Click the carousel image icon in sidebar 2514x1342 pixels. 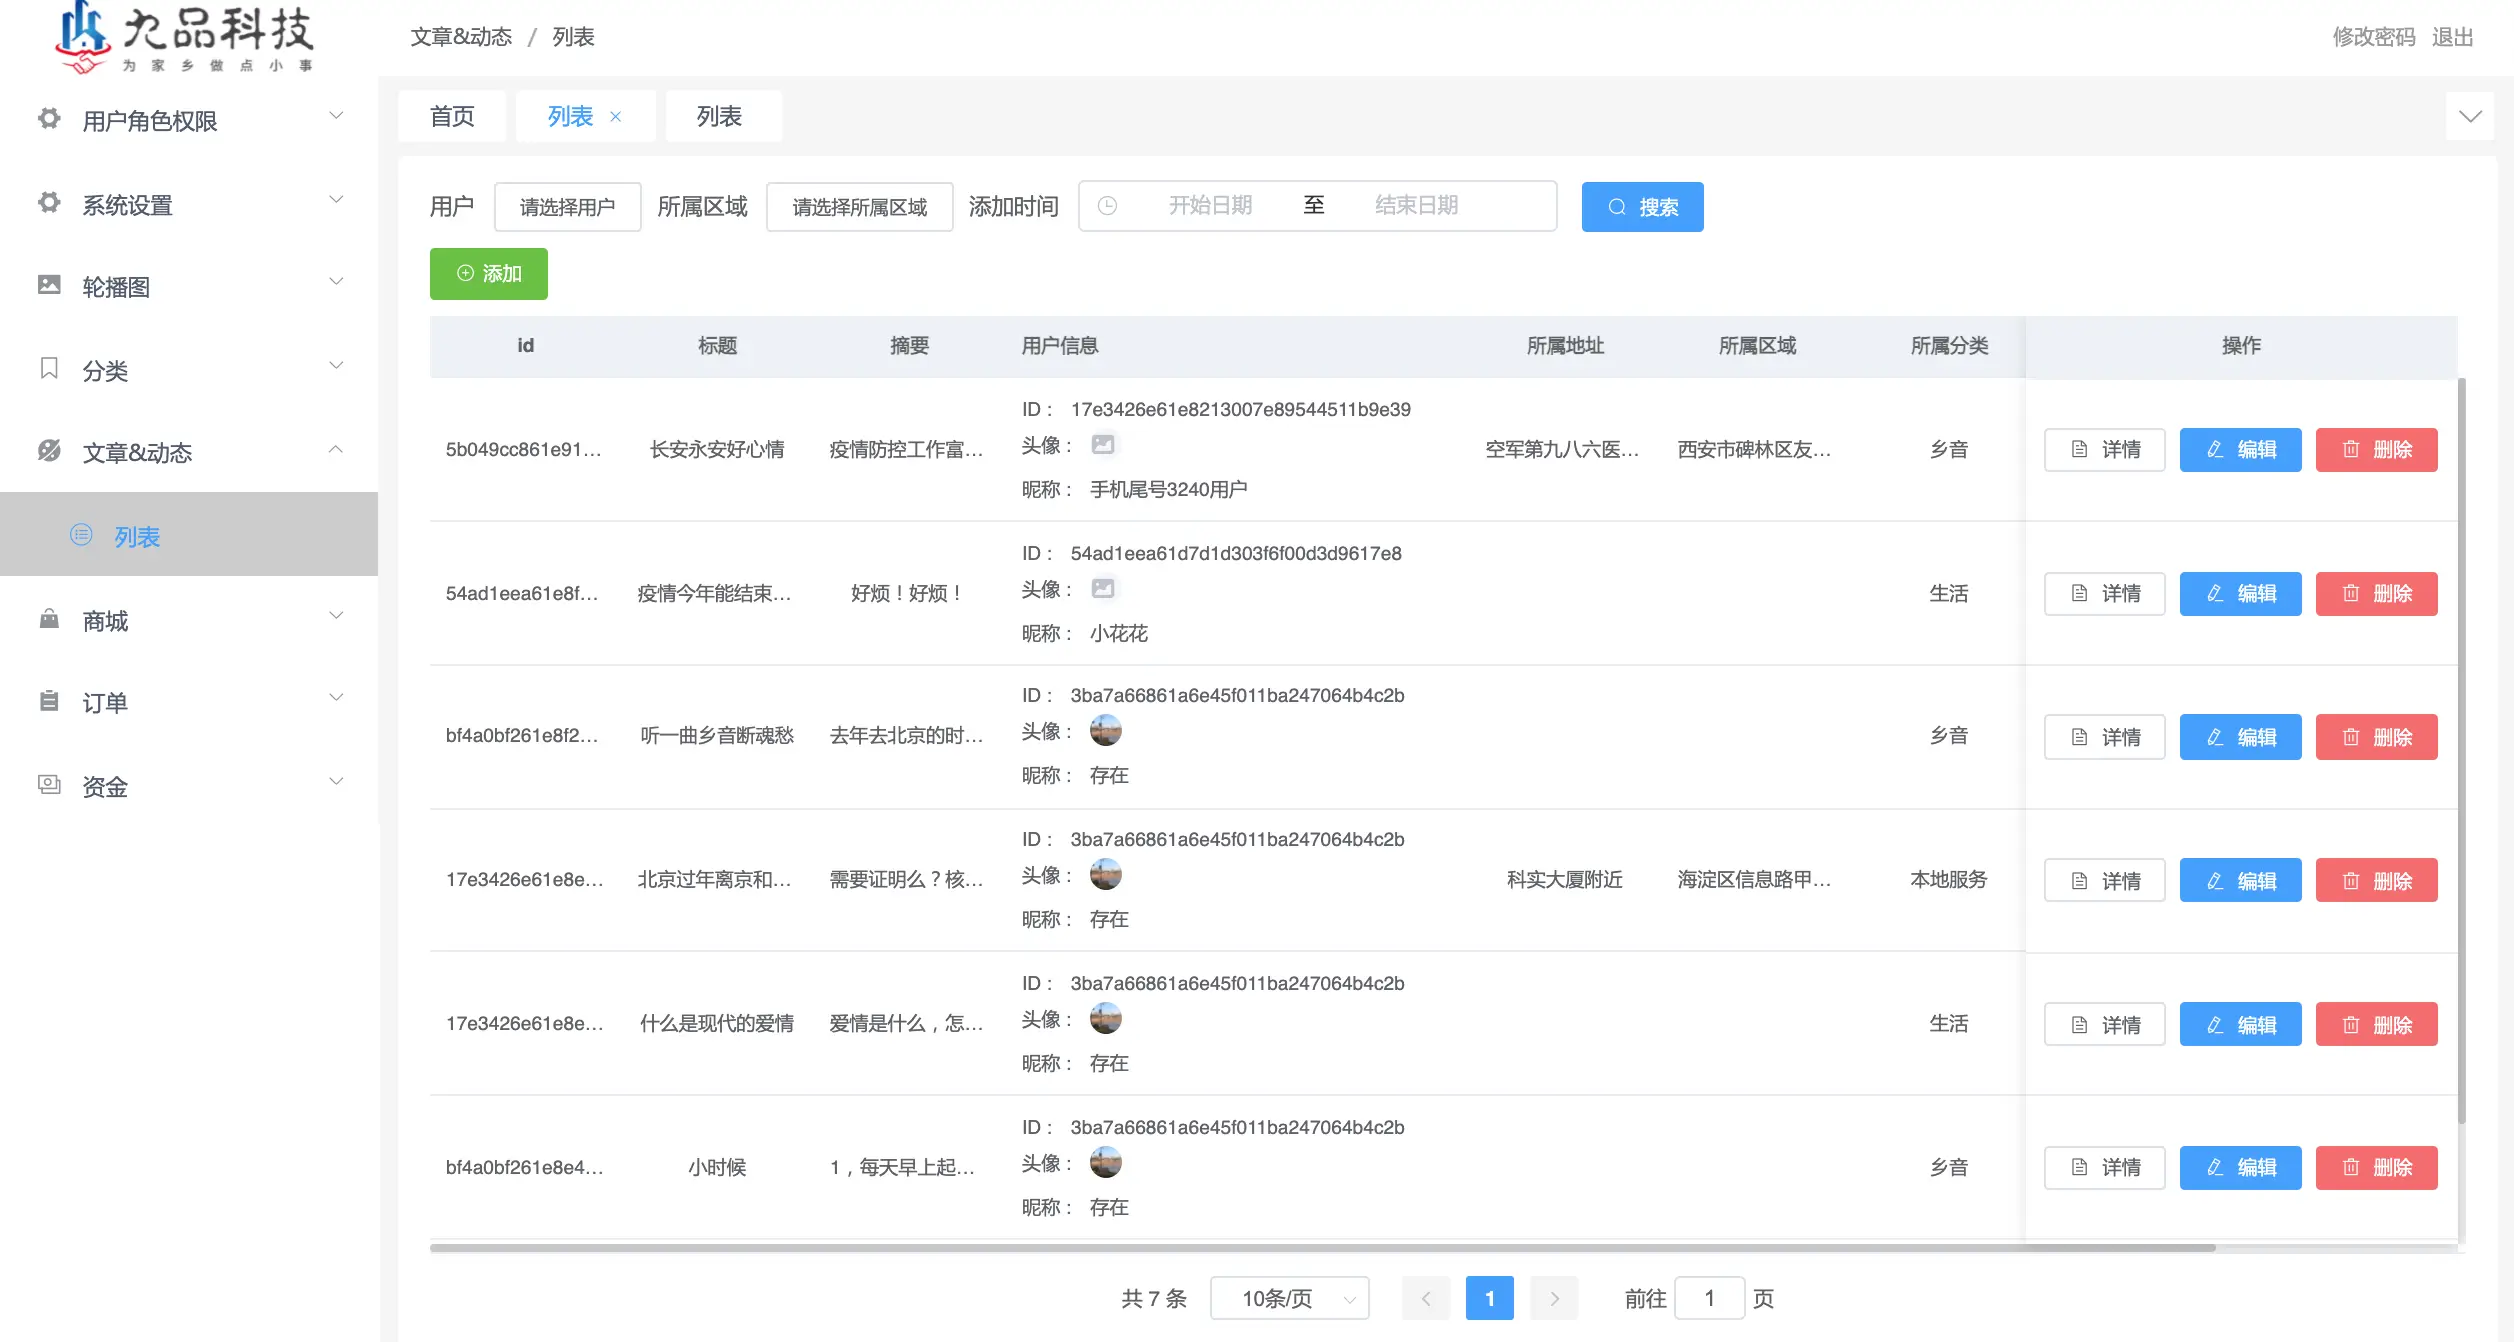click(49, 285)
